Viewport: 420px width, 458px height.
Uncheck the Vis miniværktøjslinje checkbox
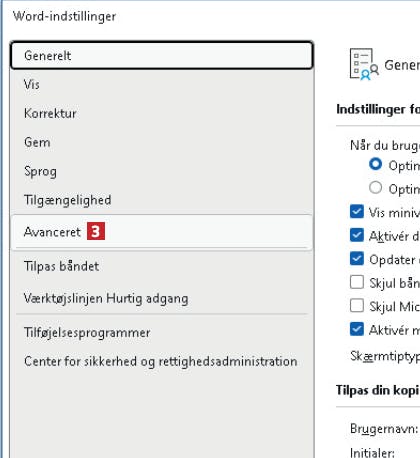pyautogui.click(x=357, y=211)
